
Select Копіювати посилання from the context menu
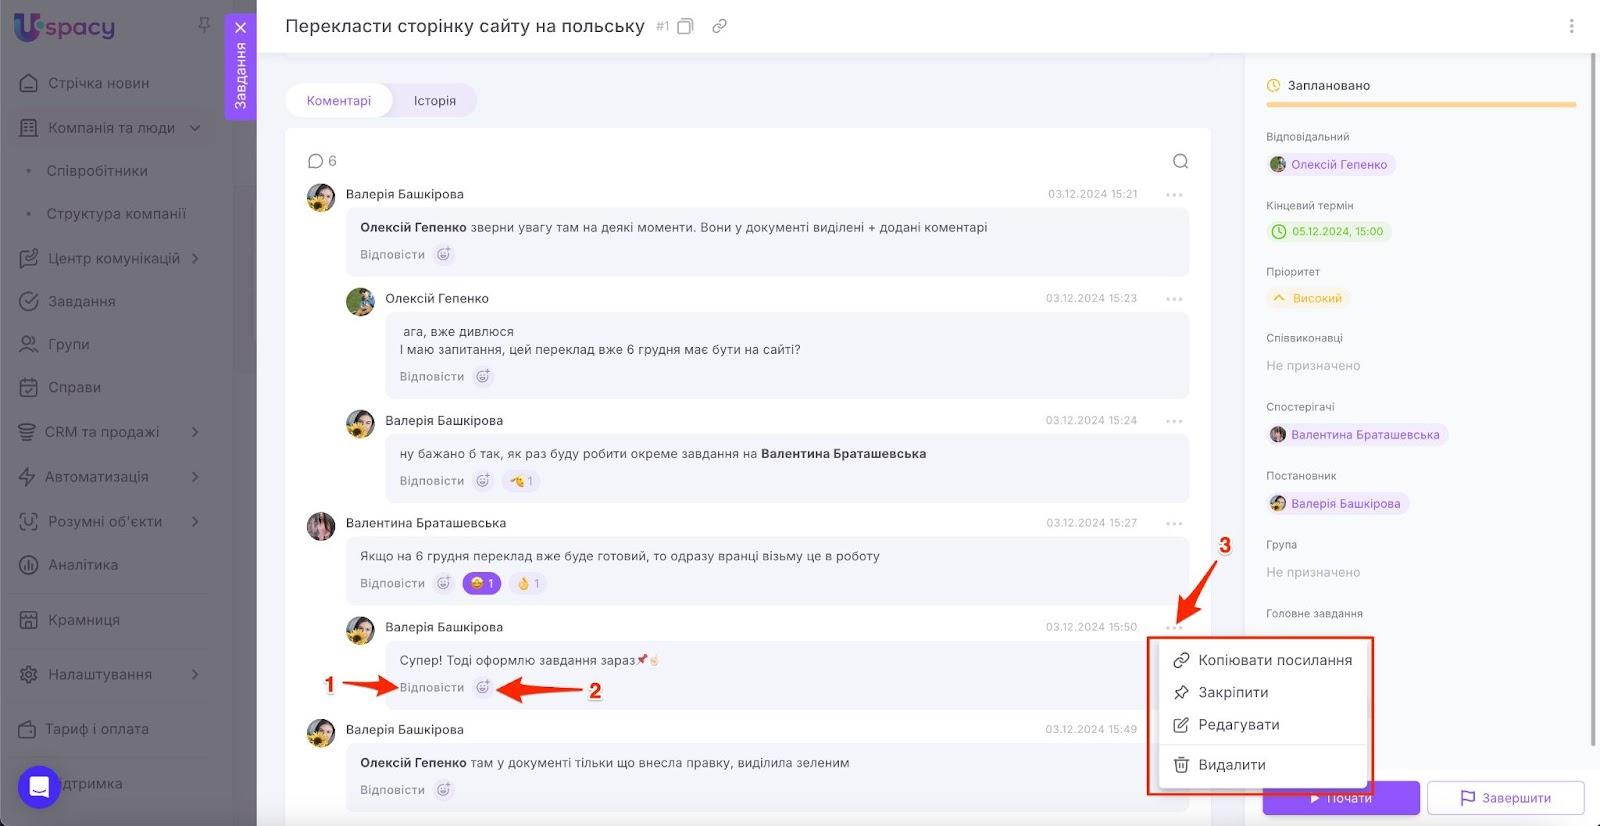1263,660
